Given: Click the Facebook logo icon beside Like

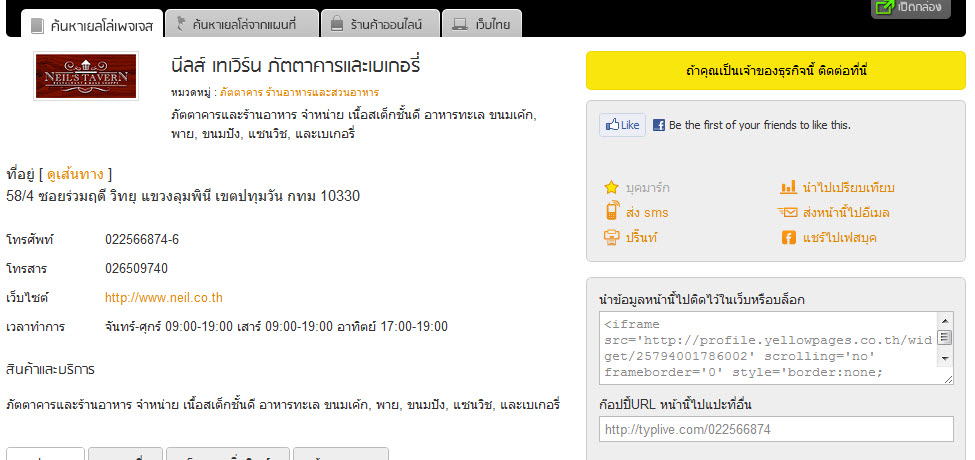Looking at the screenshot, I should (658, 125).
